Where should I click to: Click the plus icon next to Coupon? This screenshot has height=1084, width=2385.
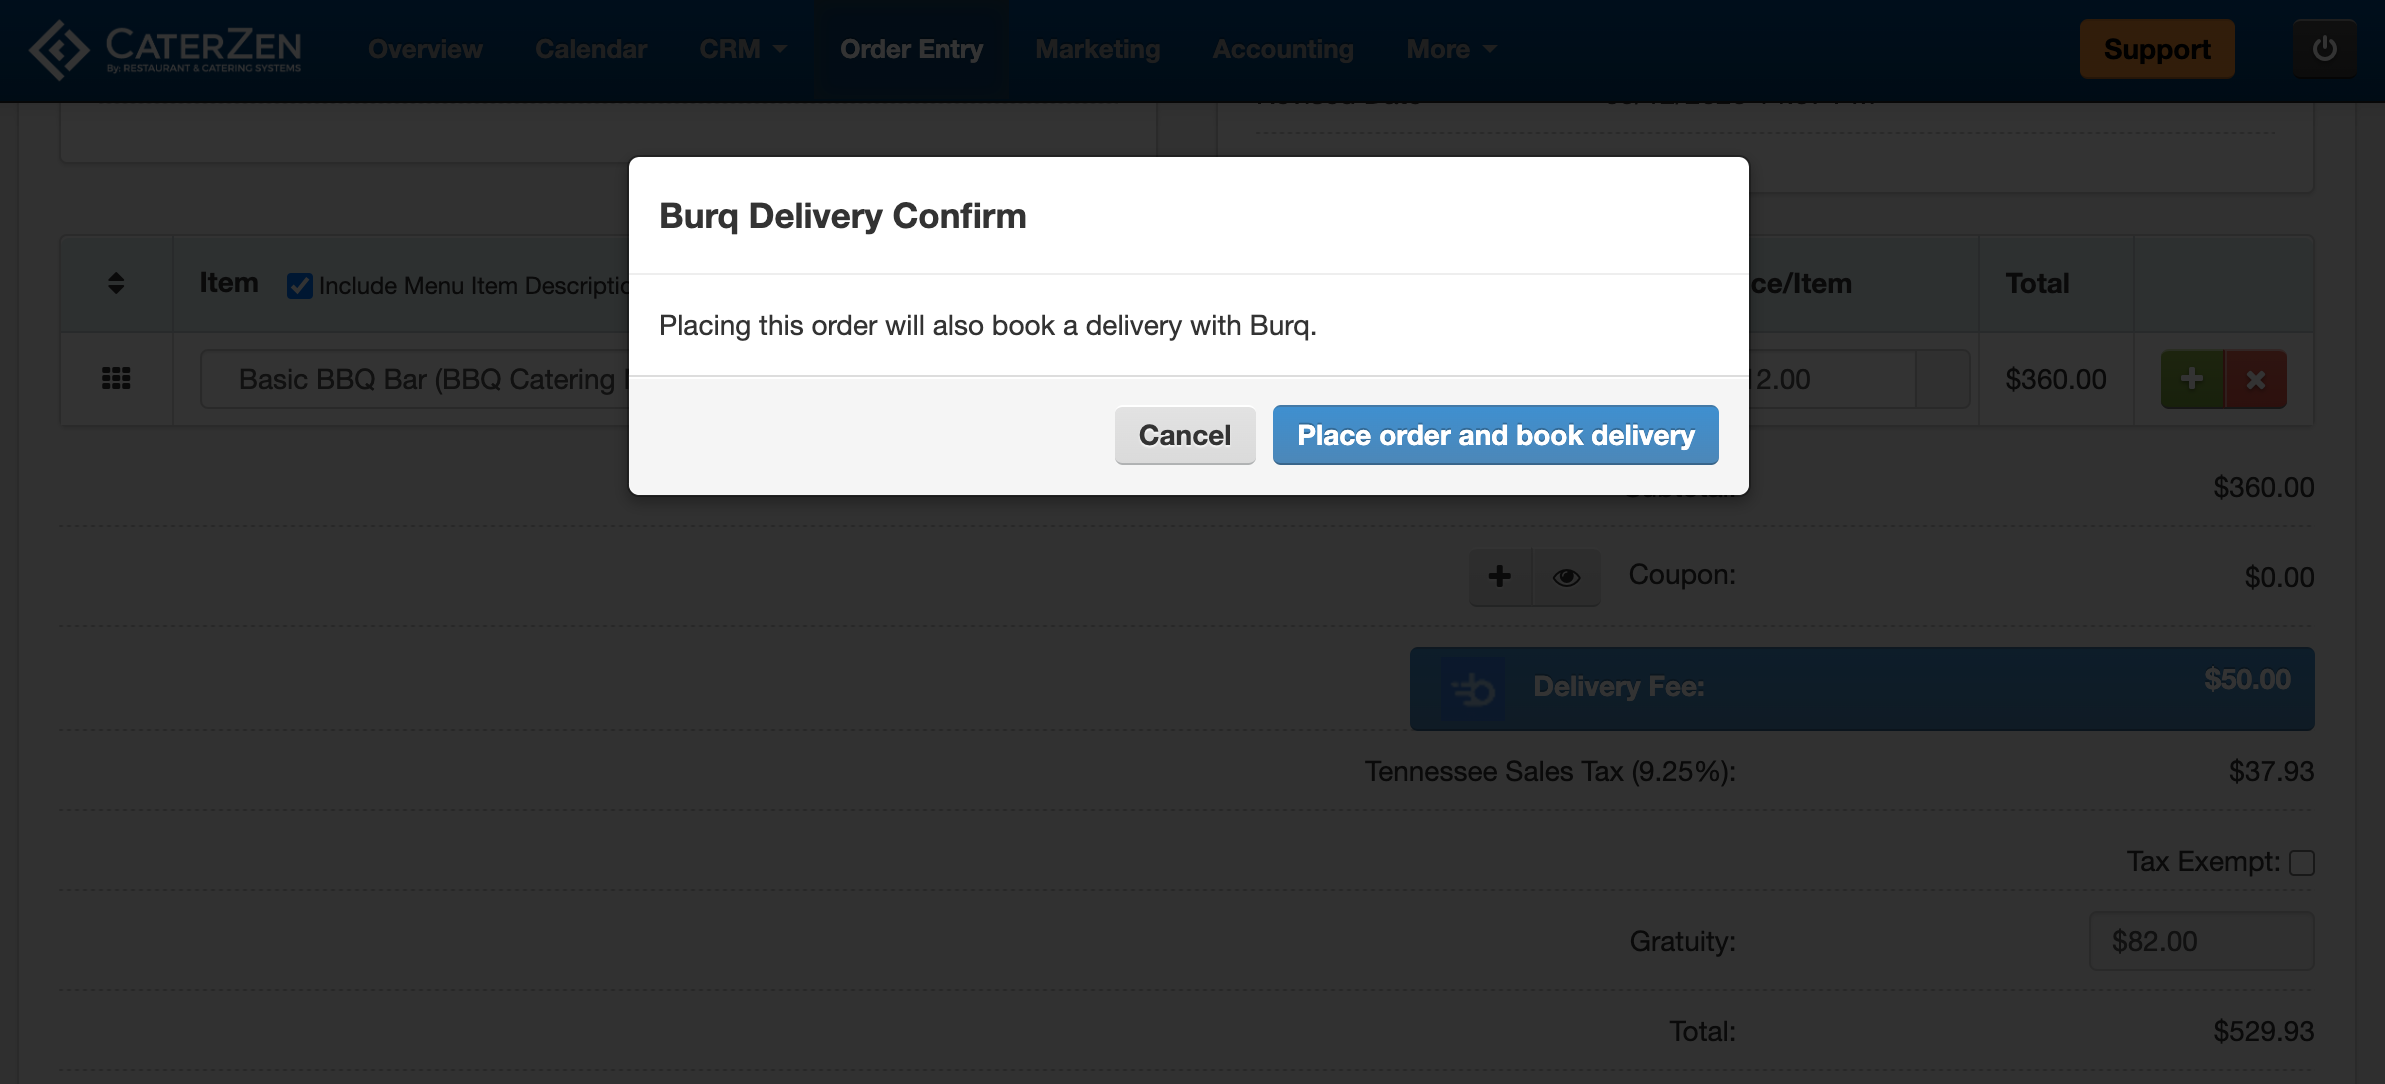tap(1499, 576)
